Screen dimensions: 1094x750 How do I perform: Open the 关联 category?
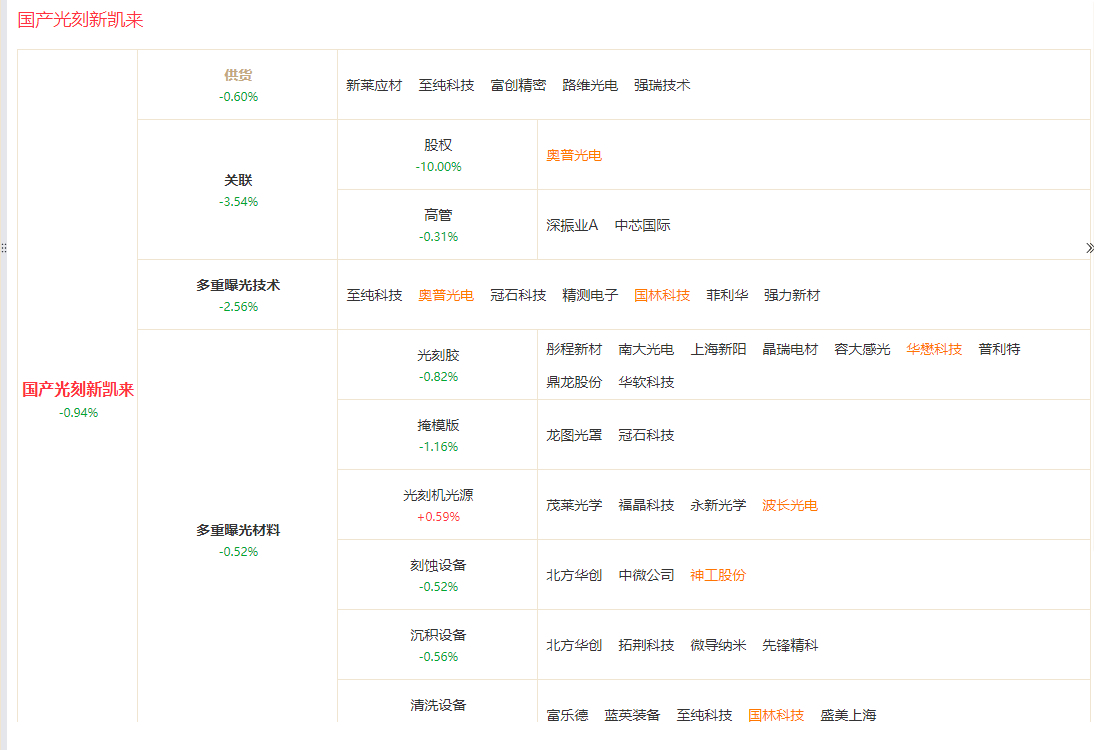[x=238, y=180]
